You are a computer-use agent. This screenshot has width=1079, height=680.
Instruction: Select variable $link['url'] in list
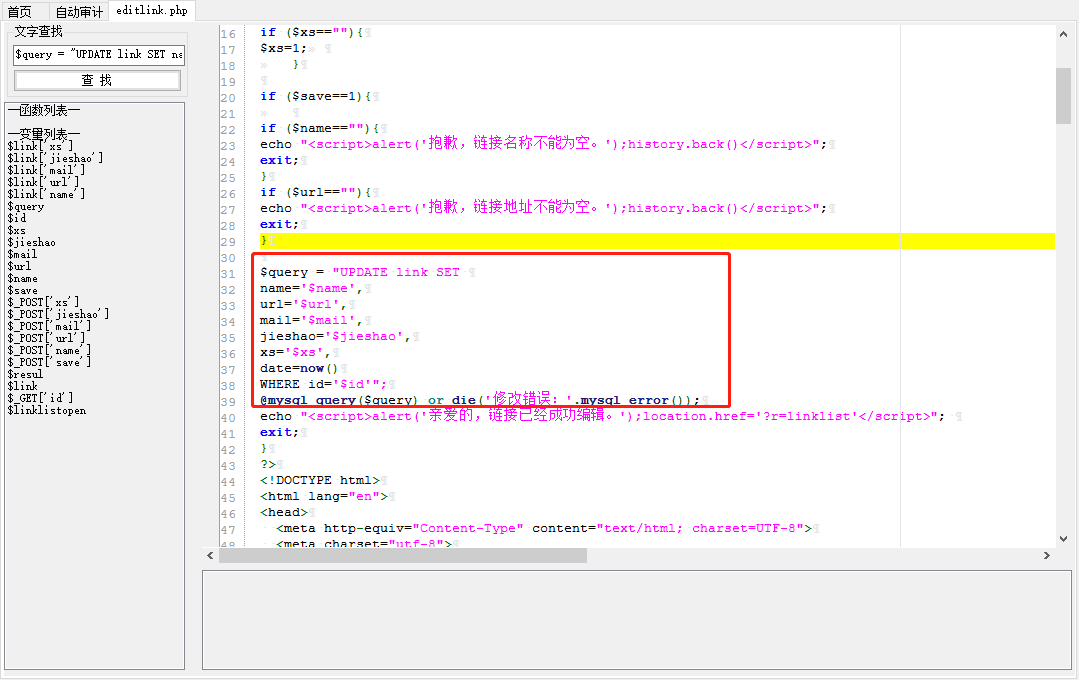43,182
